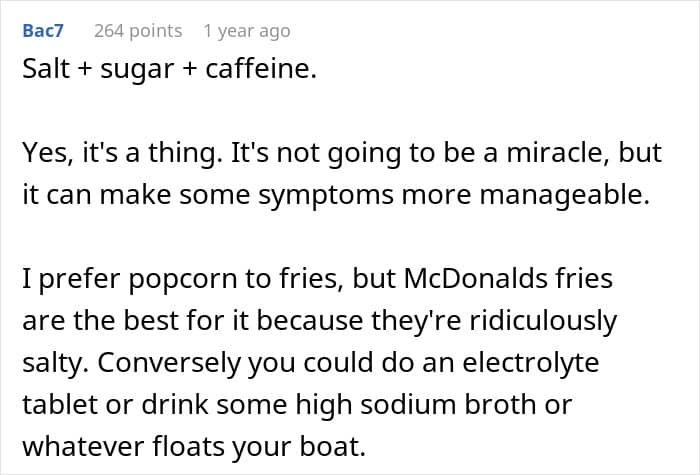Click the line 'Salt + sugar + caffeine.'

coord(169,69)
